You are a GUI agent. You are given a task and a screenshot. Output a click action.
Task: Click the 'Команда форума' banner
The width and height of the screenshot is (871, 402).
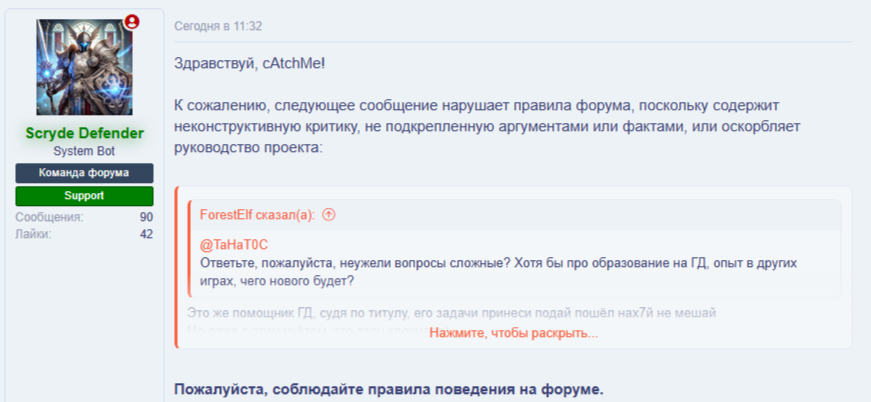84,173
